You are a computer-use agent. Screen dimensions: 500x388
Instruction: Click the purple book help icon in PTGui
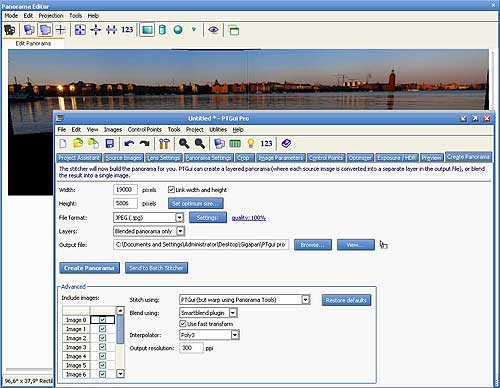pos(286,144)
